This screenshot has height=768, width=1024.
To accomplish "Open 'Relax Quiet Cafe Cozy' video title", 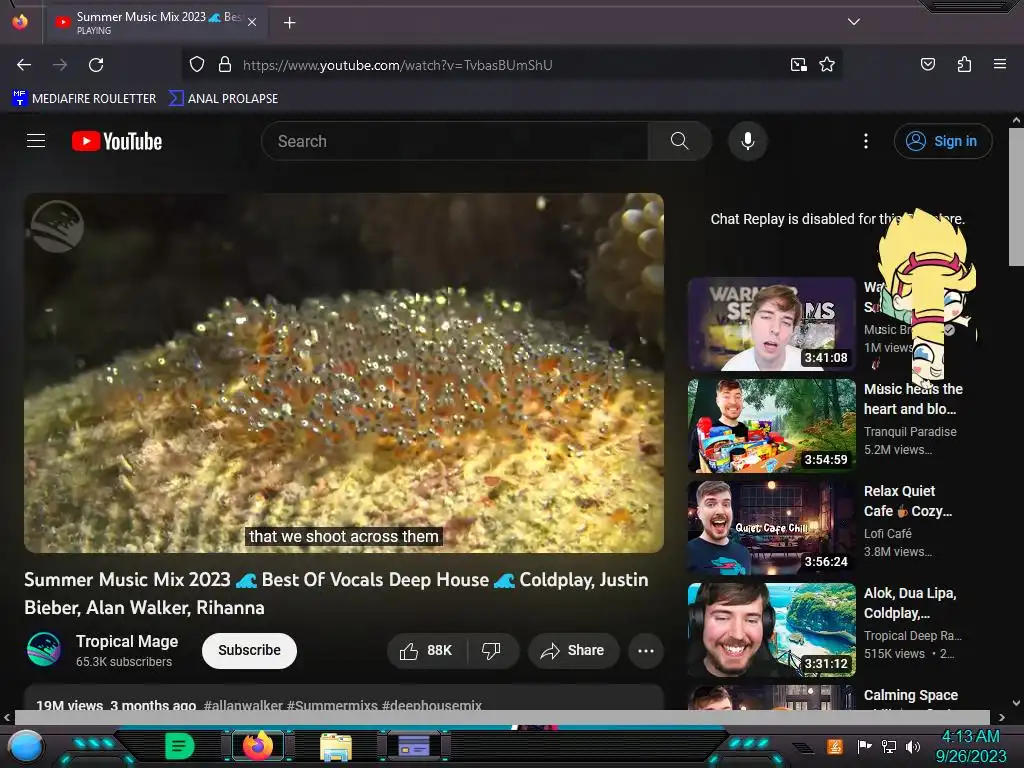I will point(908,501).
